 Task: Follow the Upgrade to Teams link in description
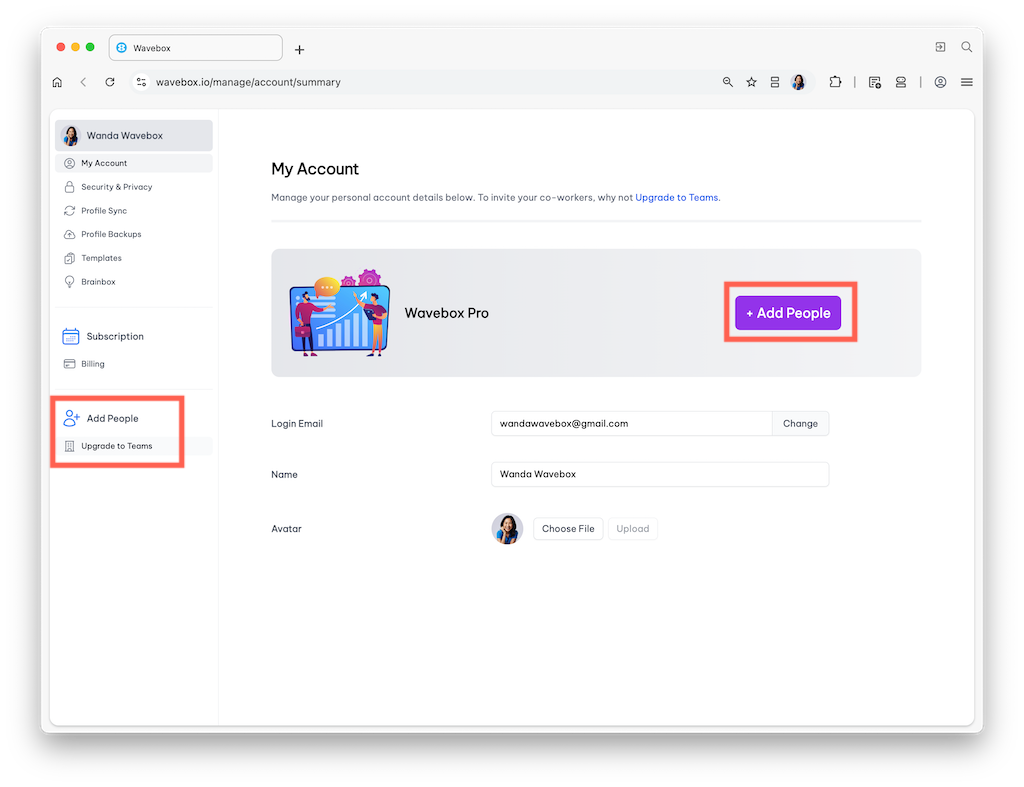677,197
